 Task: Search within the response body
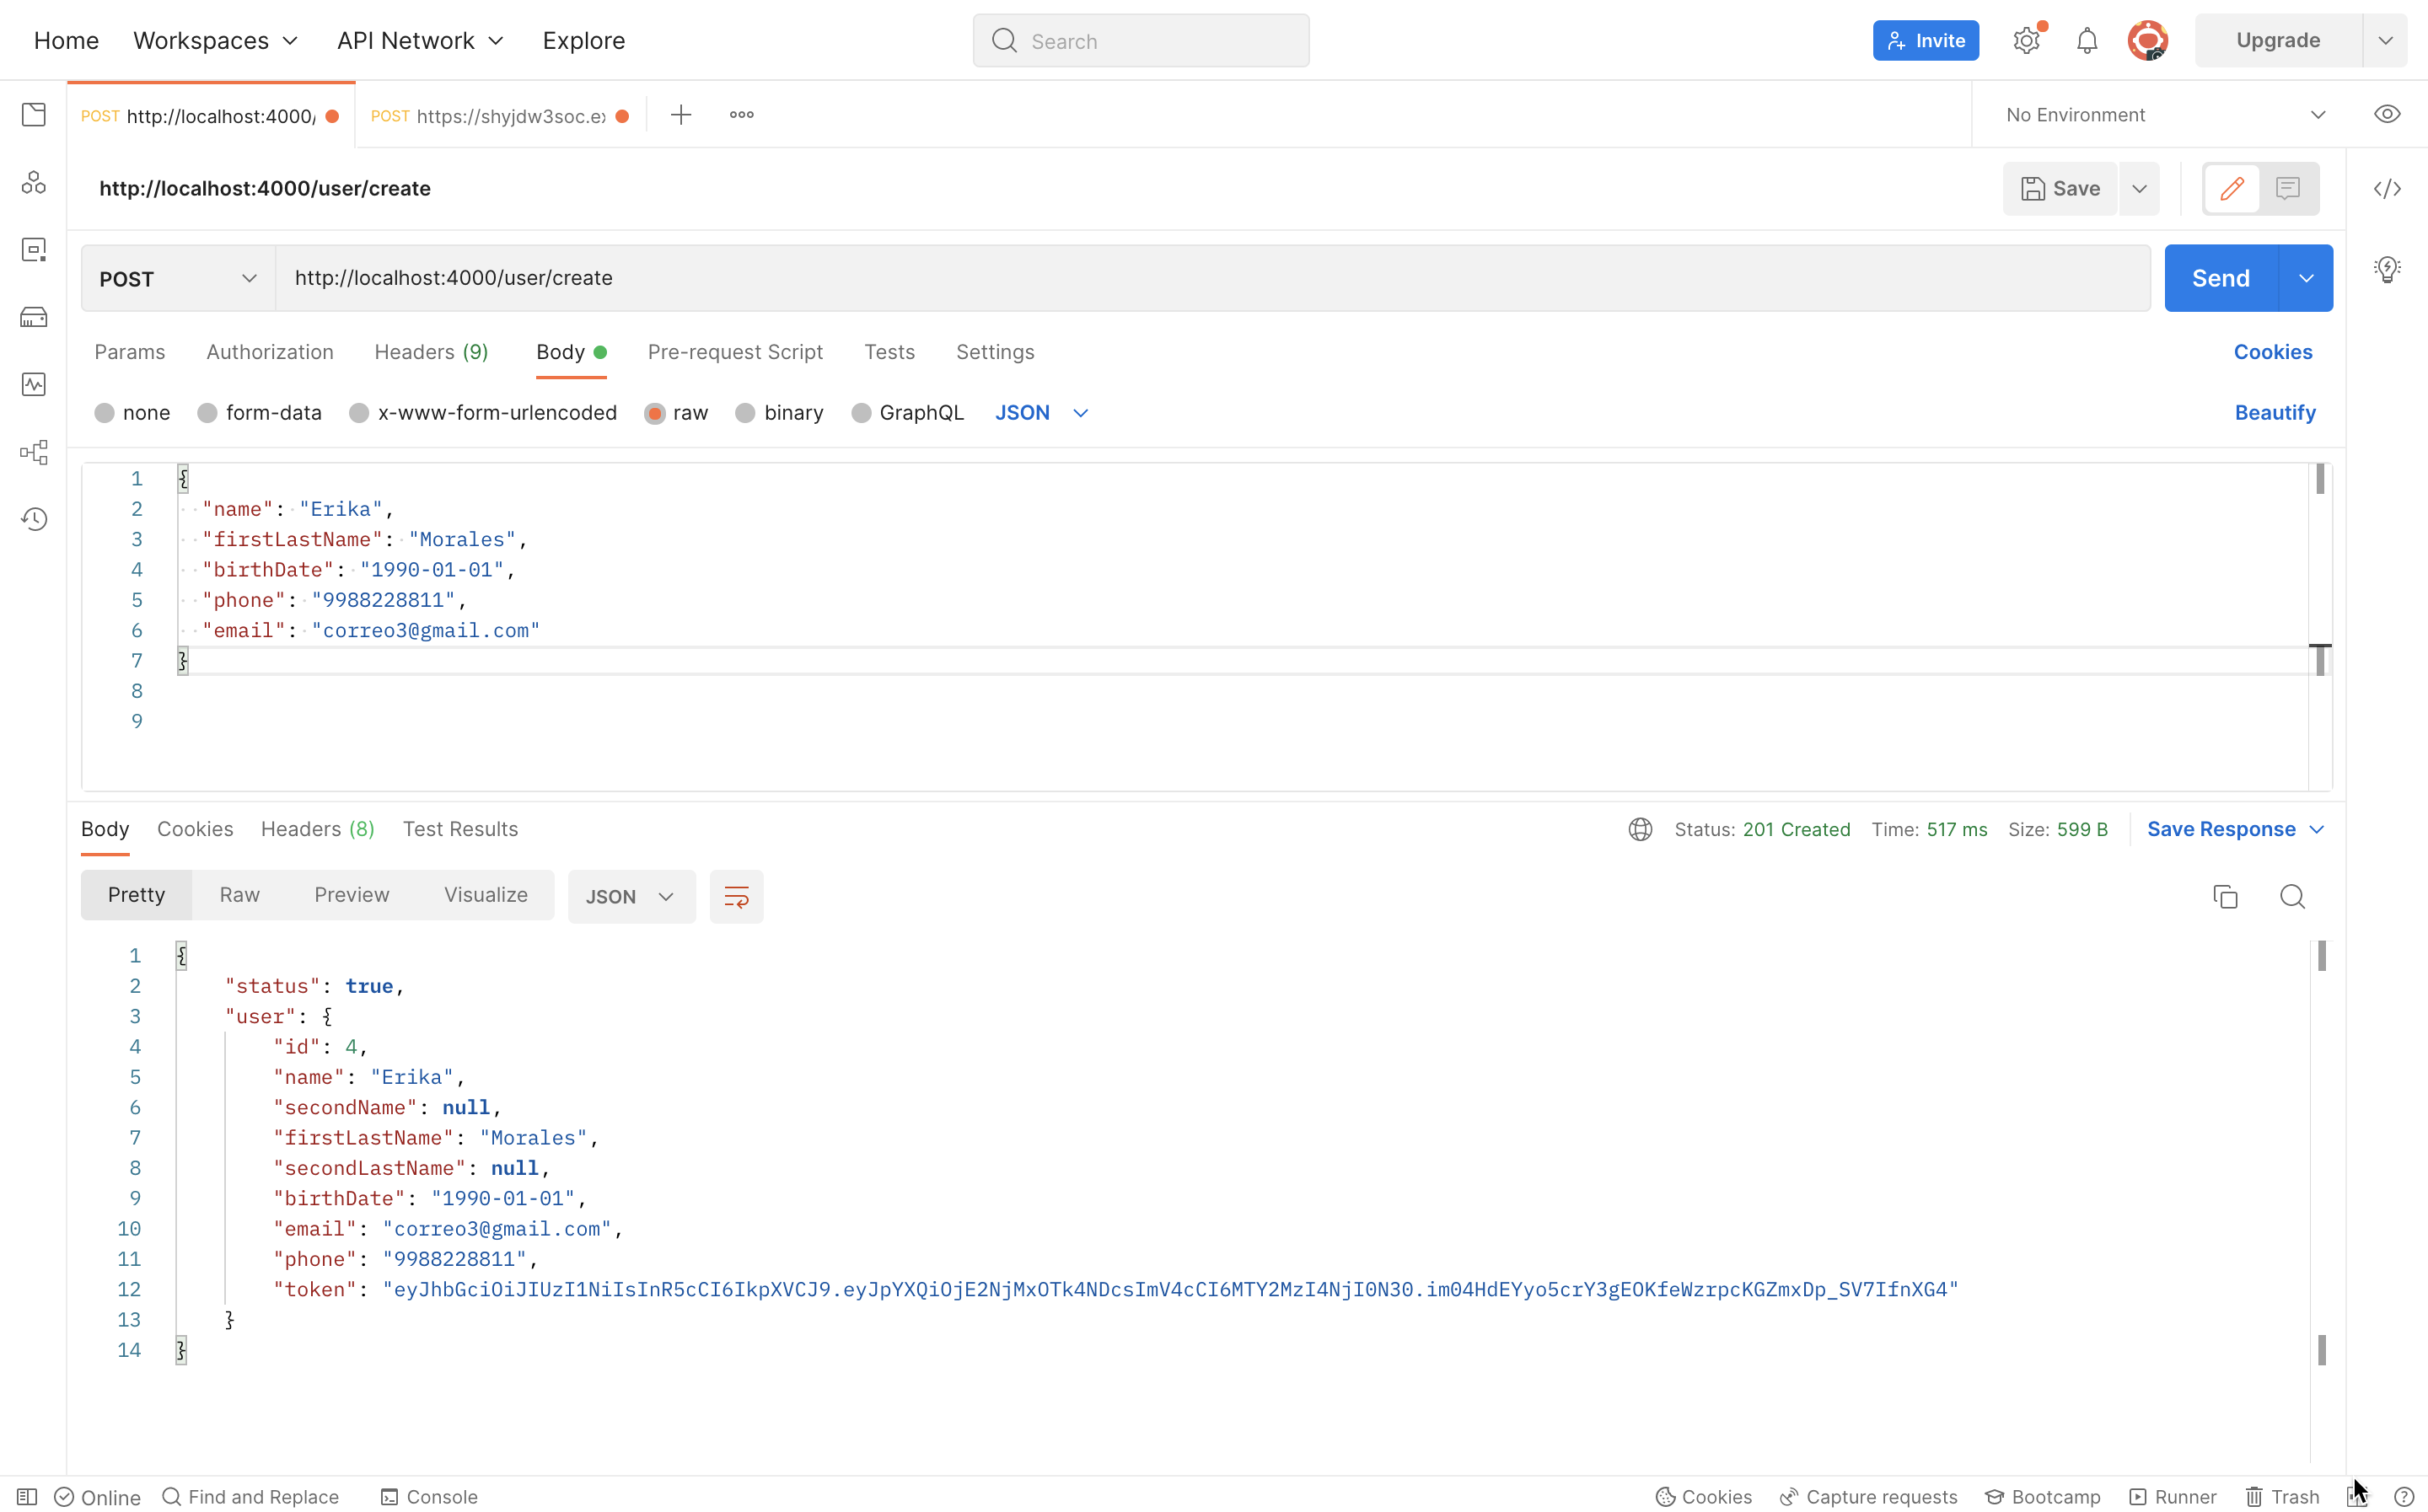[x=2292, y=896]
